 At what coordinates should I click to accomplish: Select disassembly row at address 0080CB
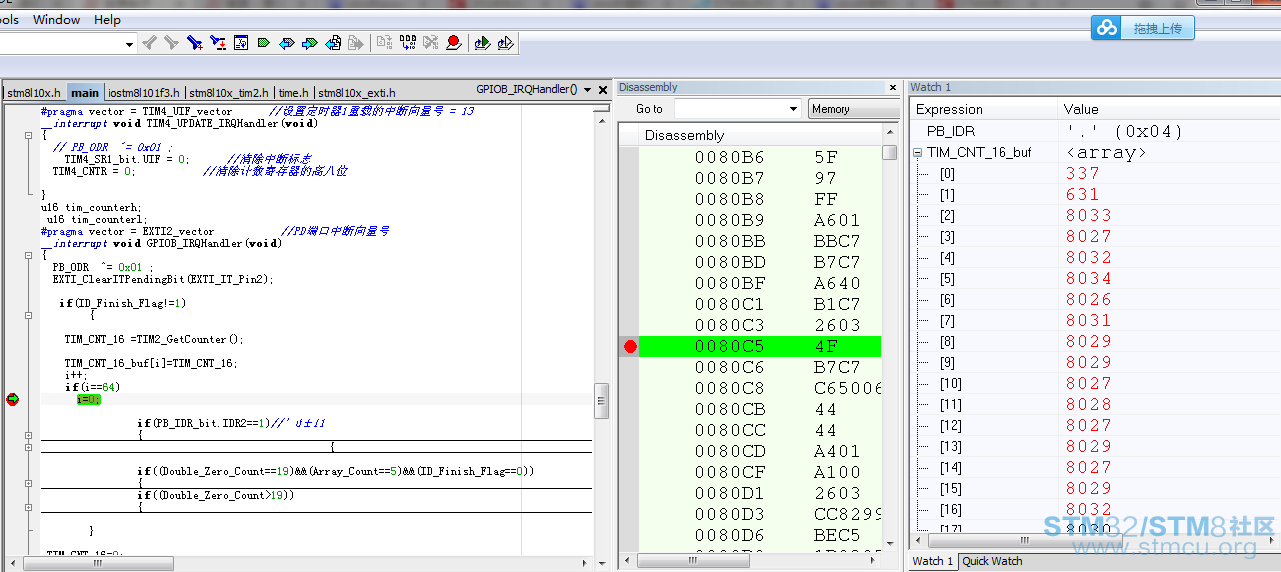click(x=760, y=409)
